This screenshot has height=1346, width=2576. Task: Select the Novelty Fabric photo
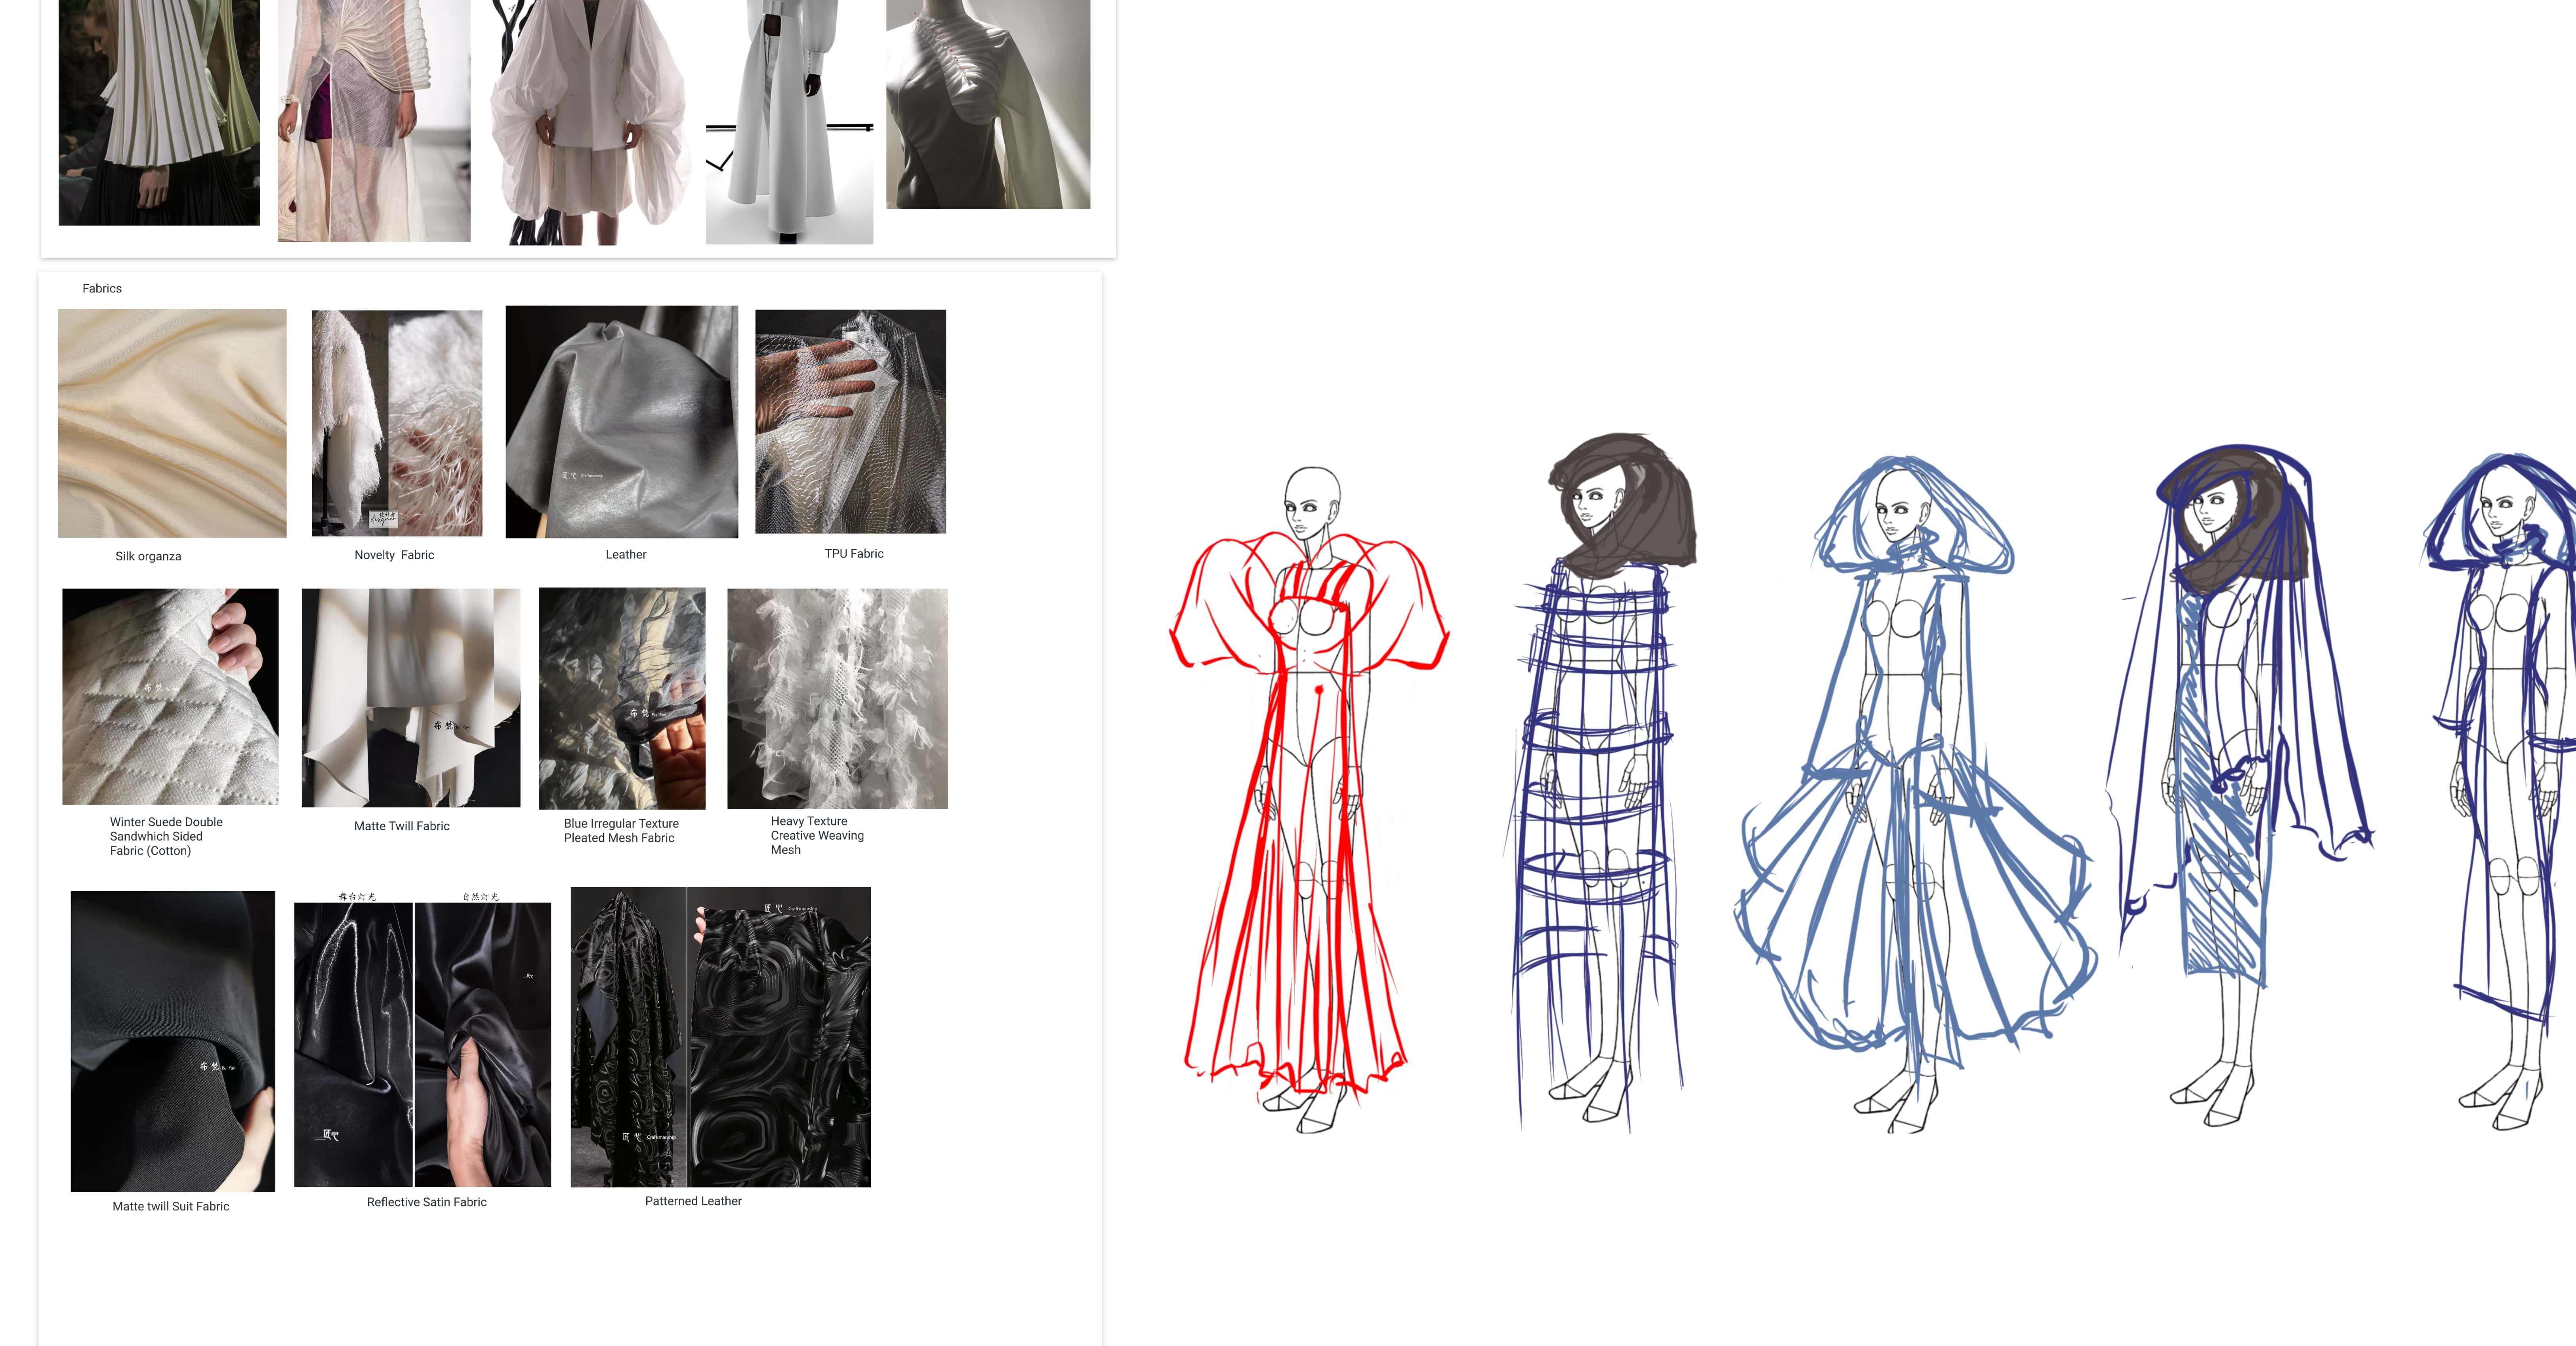point(397,423)
